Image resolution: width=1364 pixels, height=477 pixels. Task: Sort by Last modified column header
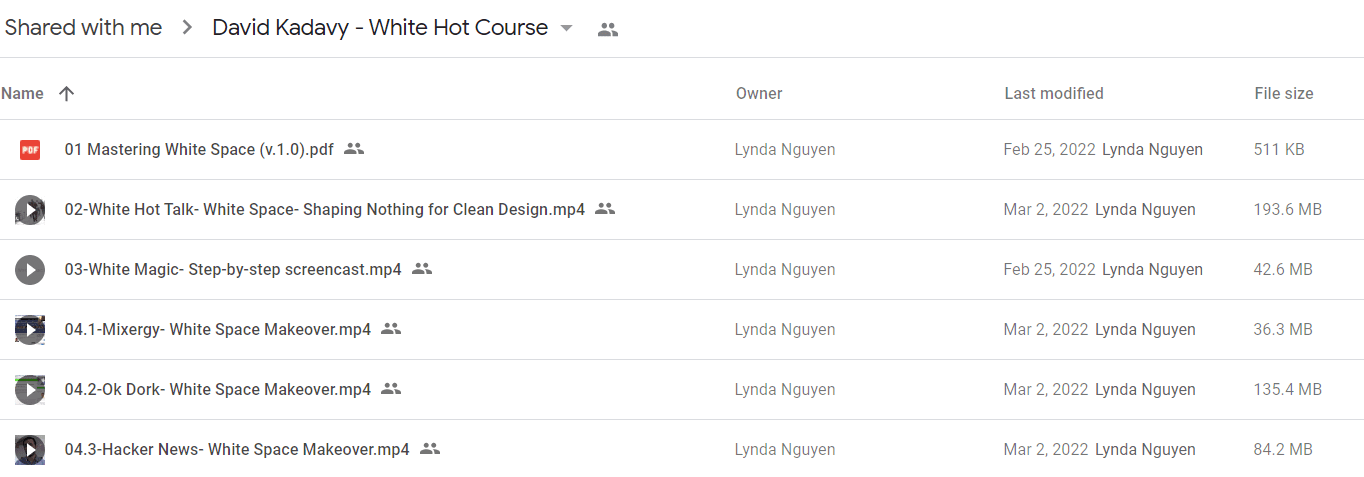click(1054, 93)
